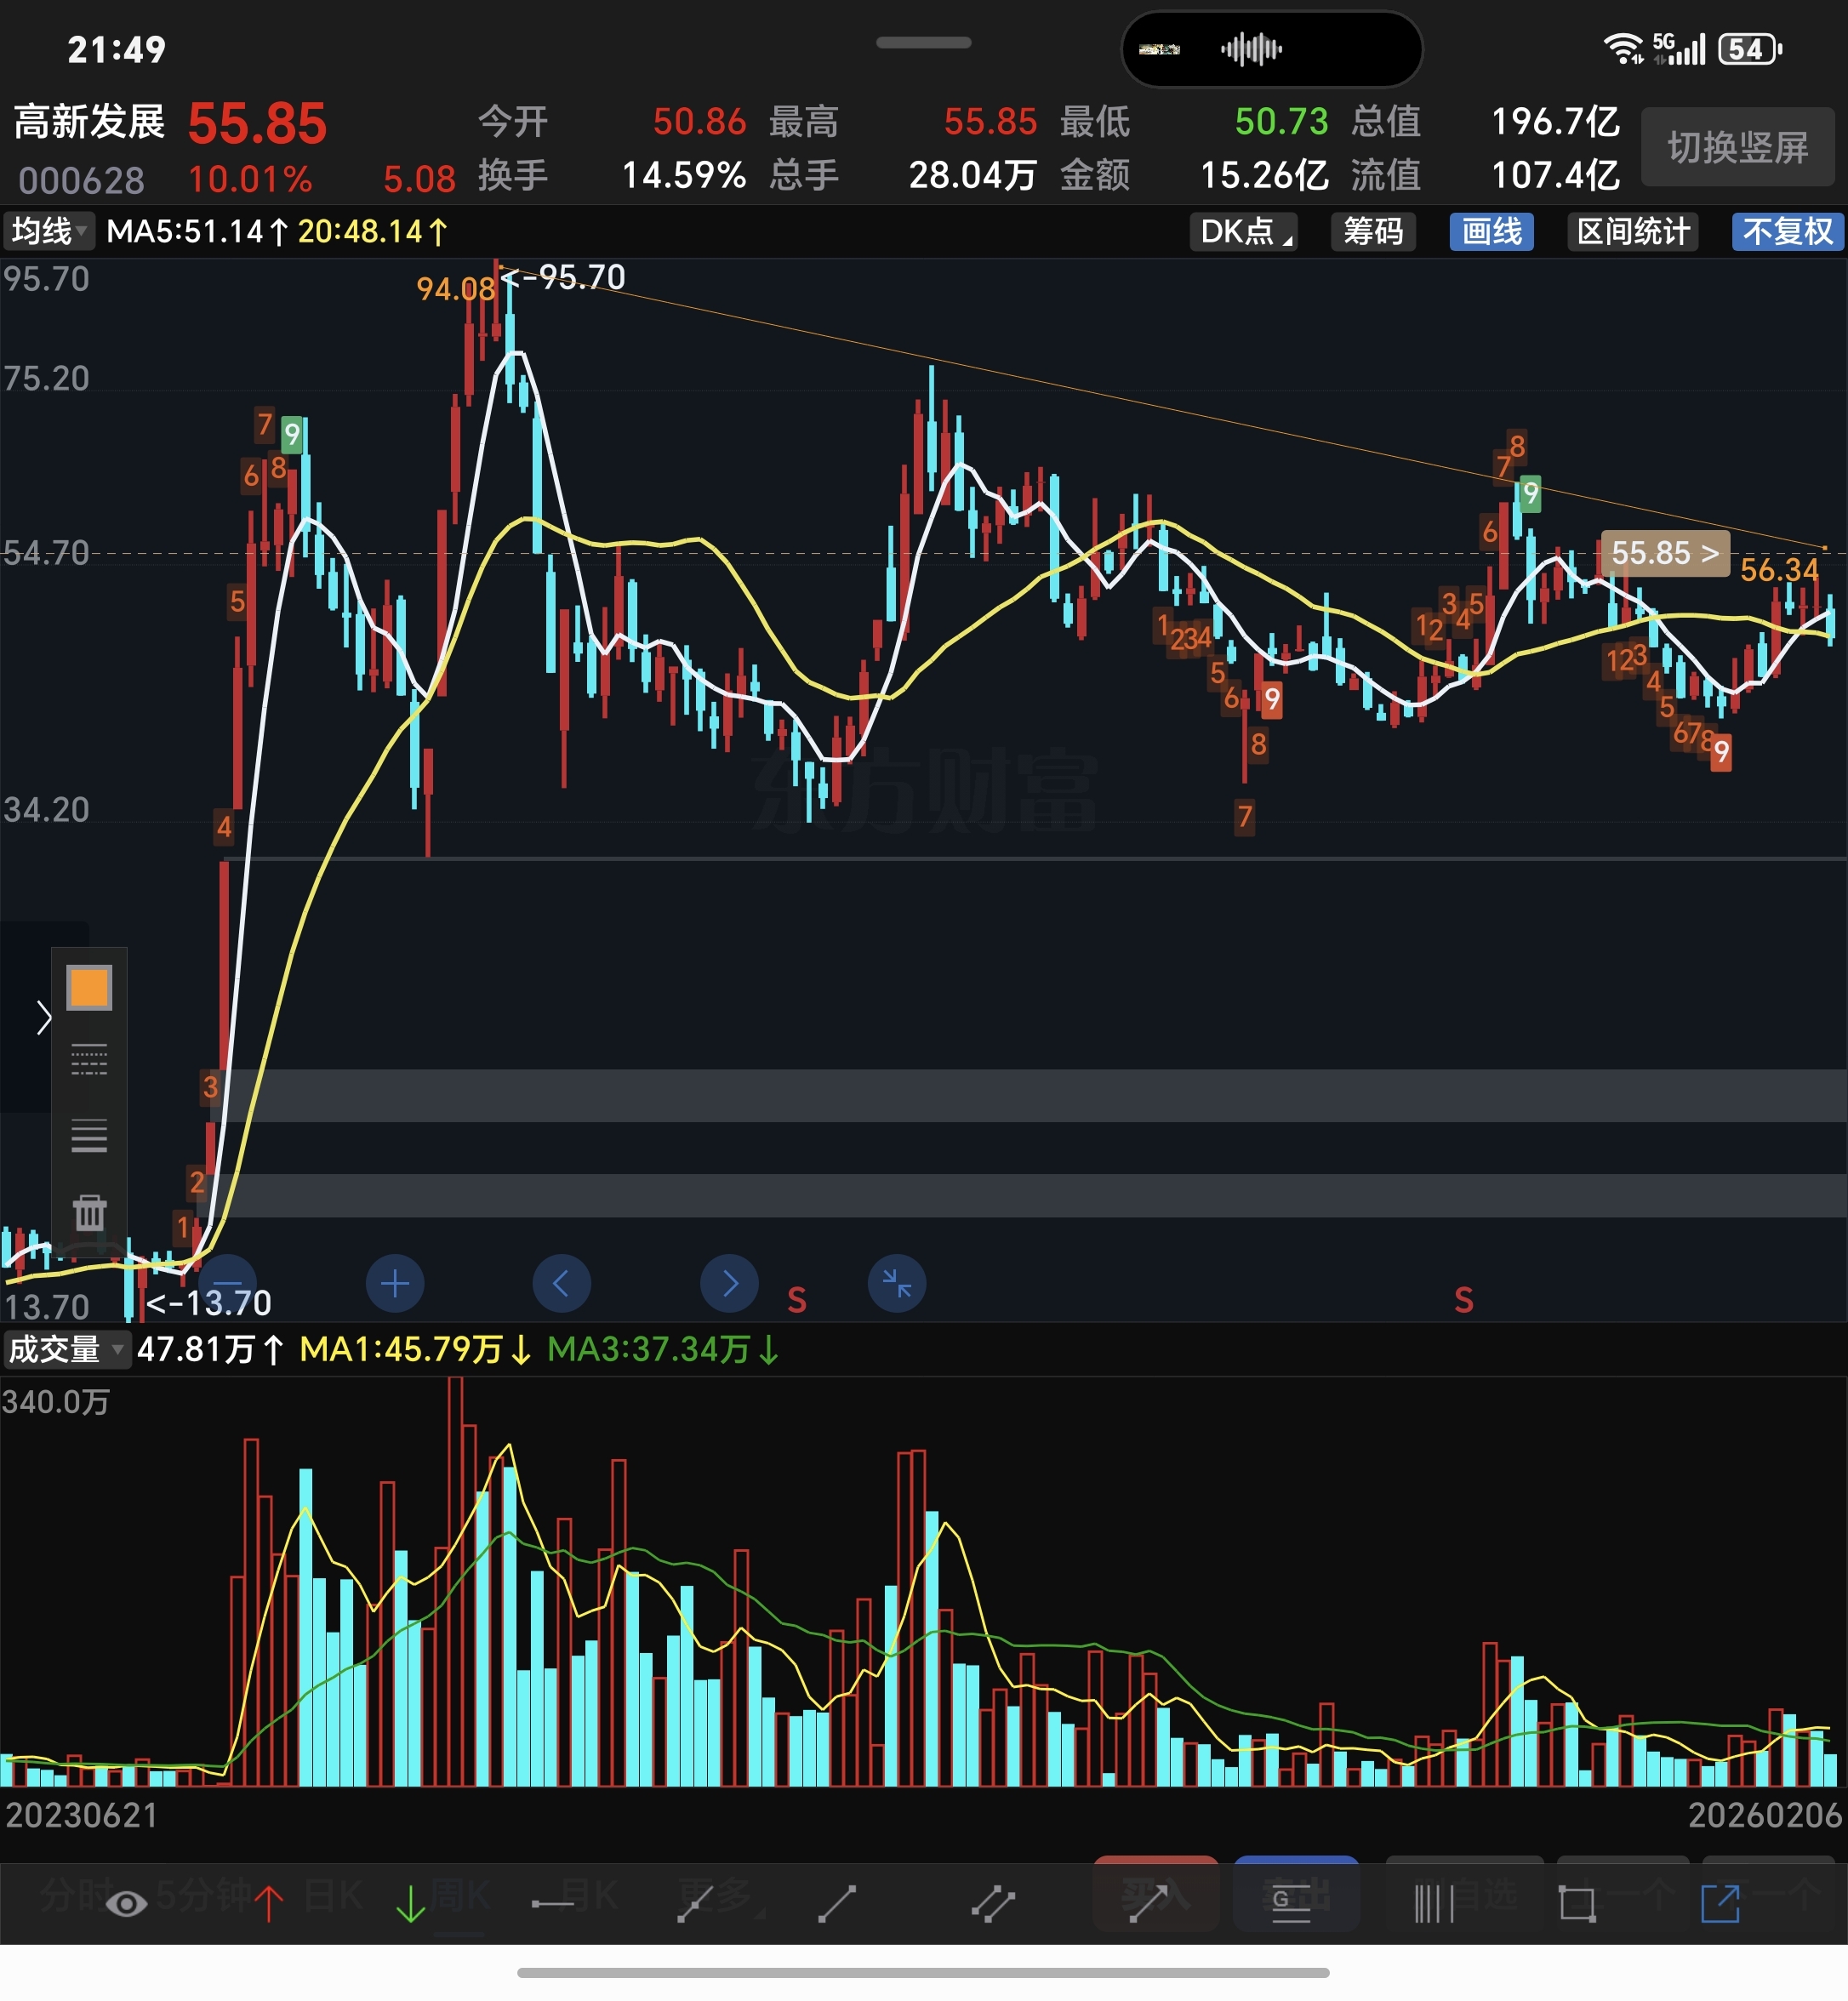Expand the 成交量 indicator dropdown
Screen dimensions: 1848x2001
tap(66, 1349)
